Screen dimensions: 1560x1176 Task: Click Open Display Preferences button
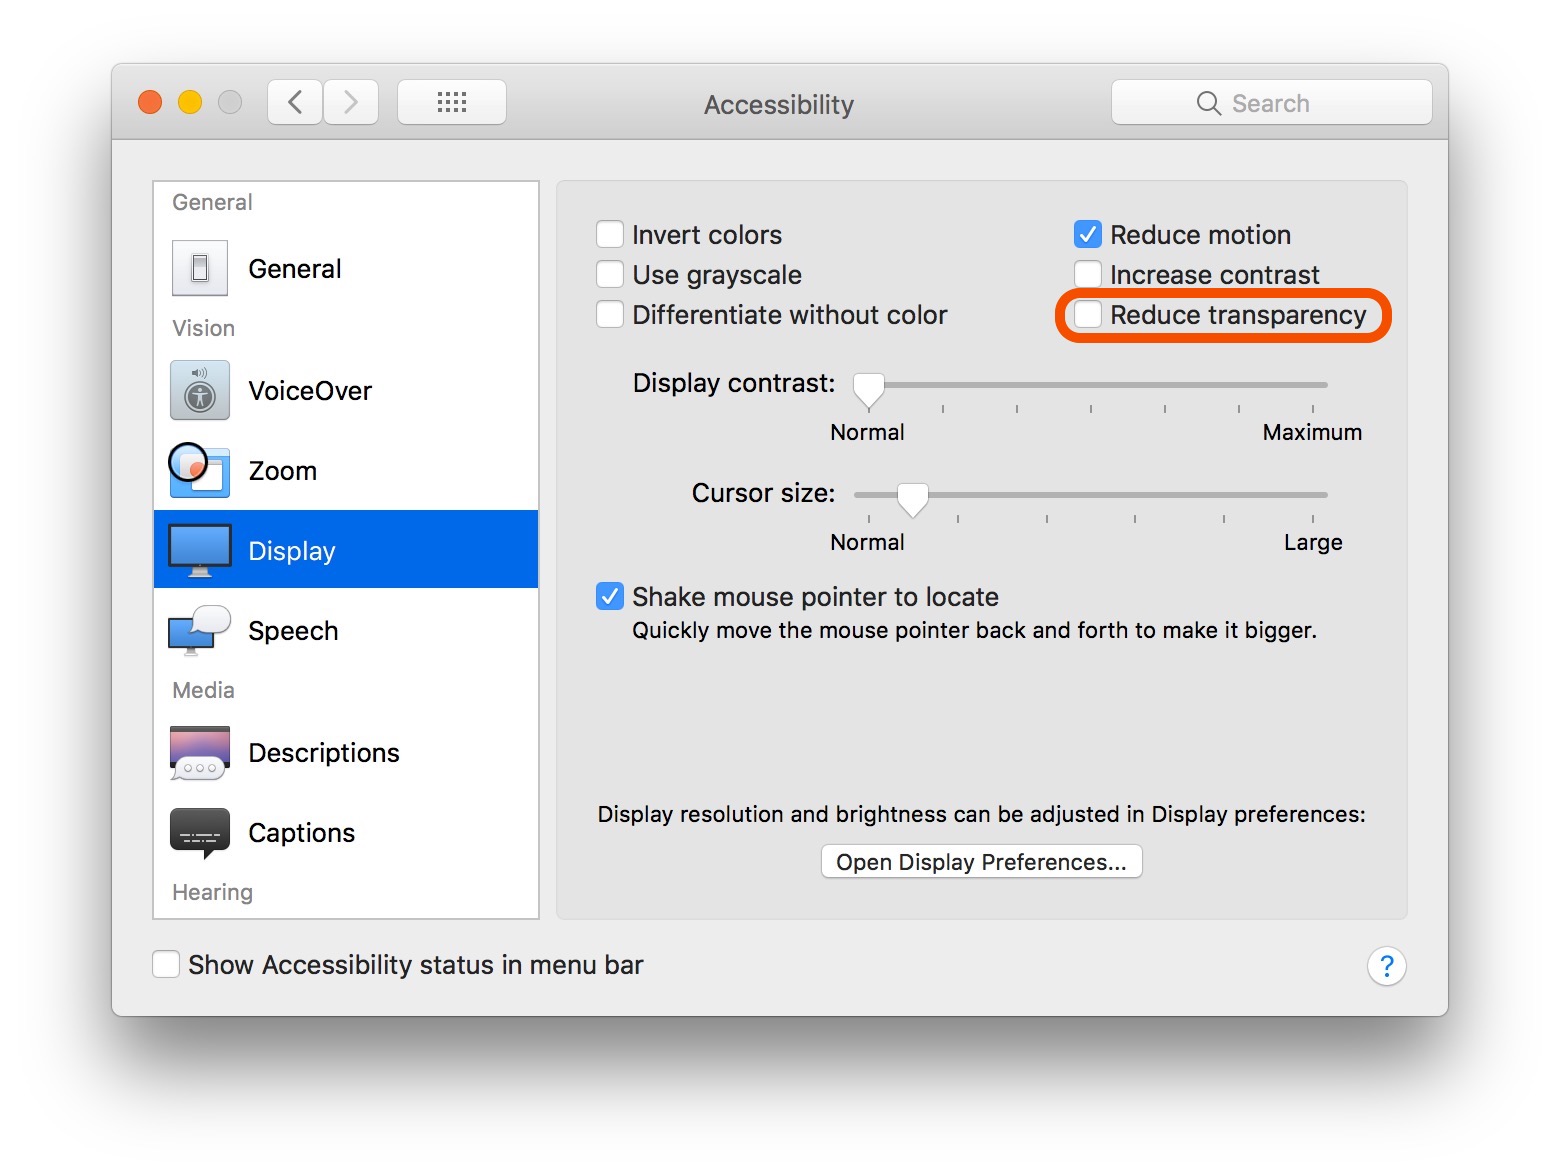981,862
